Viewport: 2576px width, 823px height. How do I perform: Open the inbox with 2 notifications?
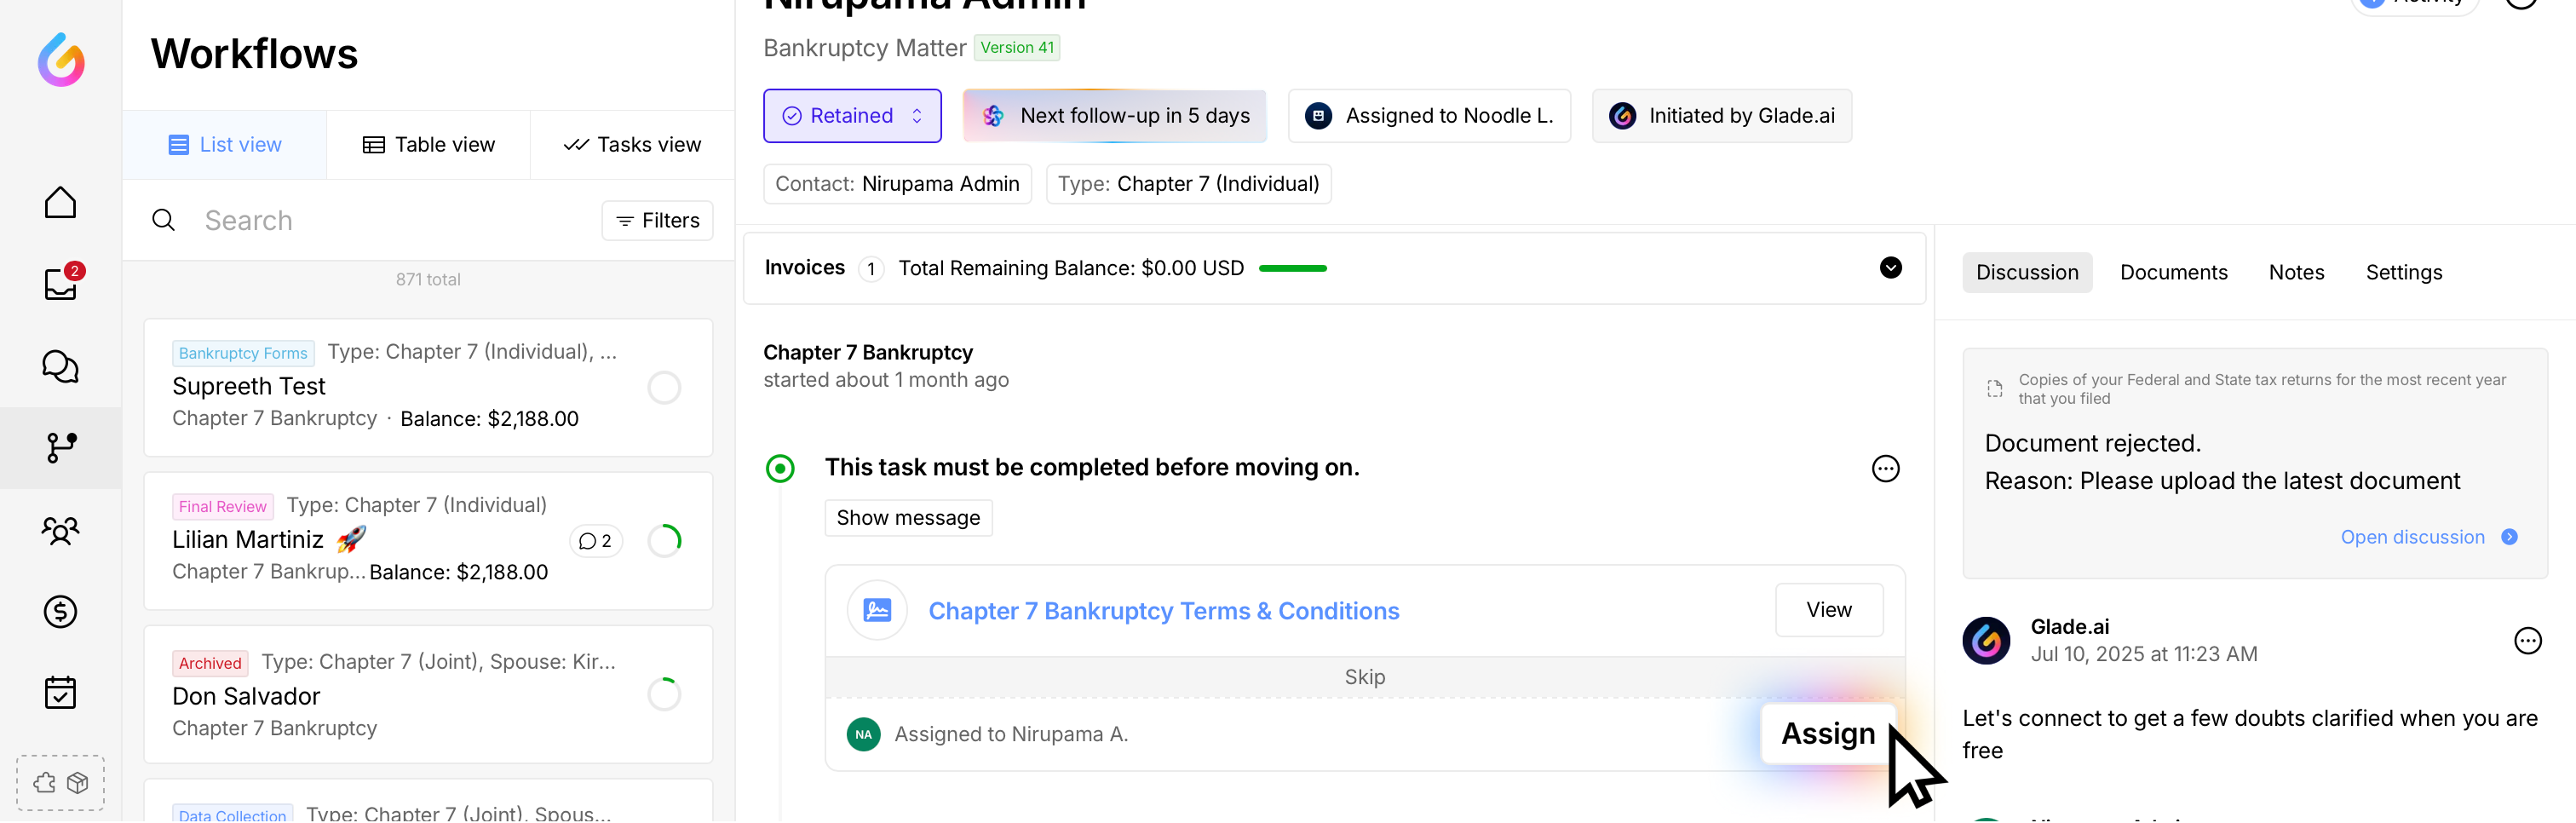[60, 284]
